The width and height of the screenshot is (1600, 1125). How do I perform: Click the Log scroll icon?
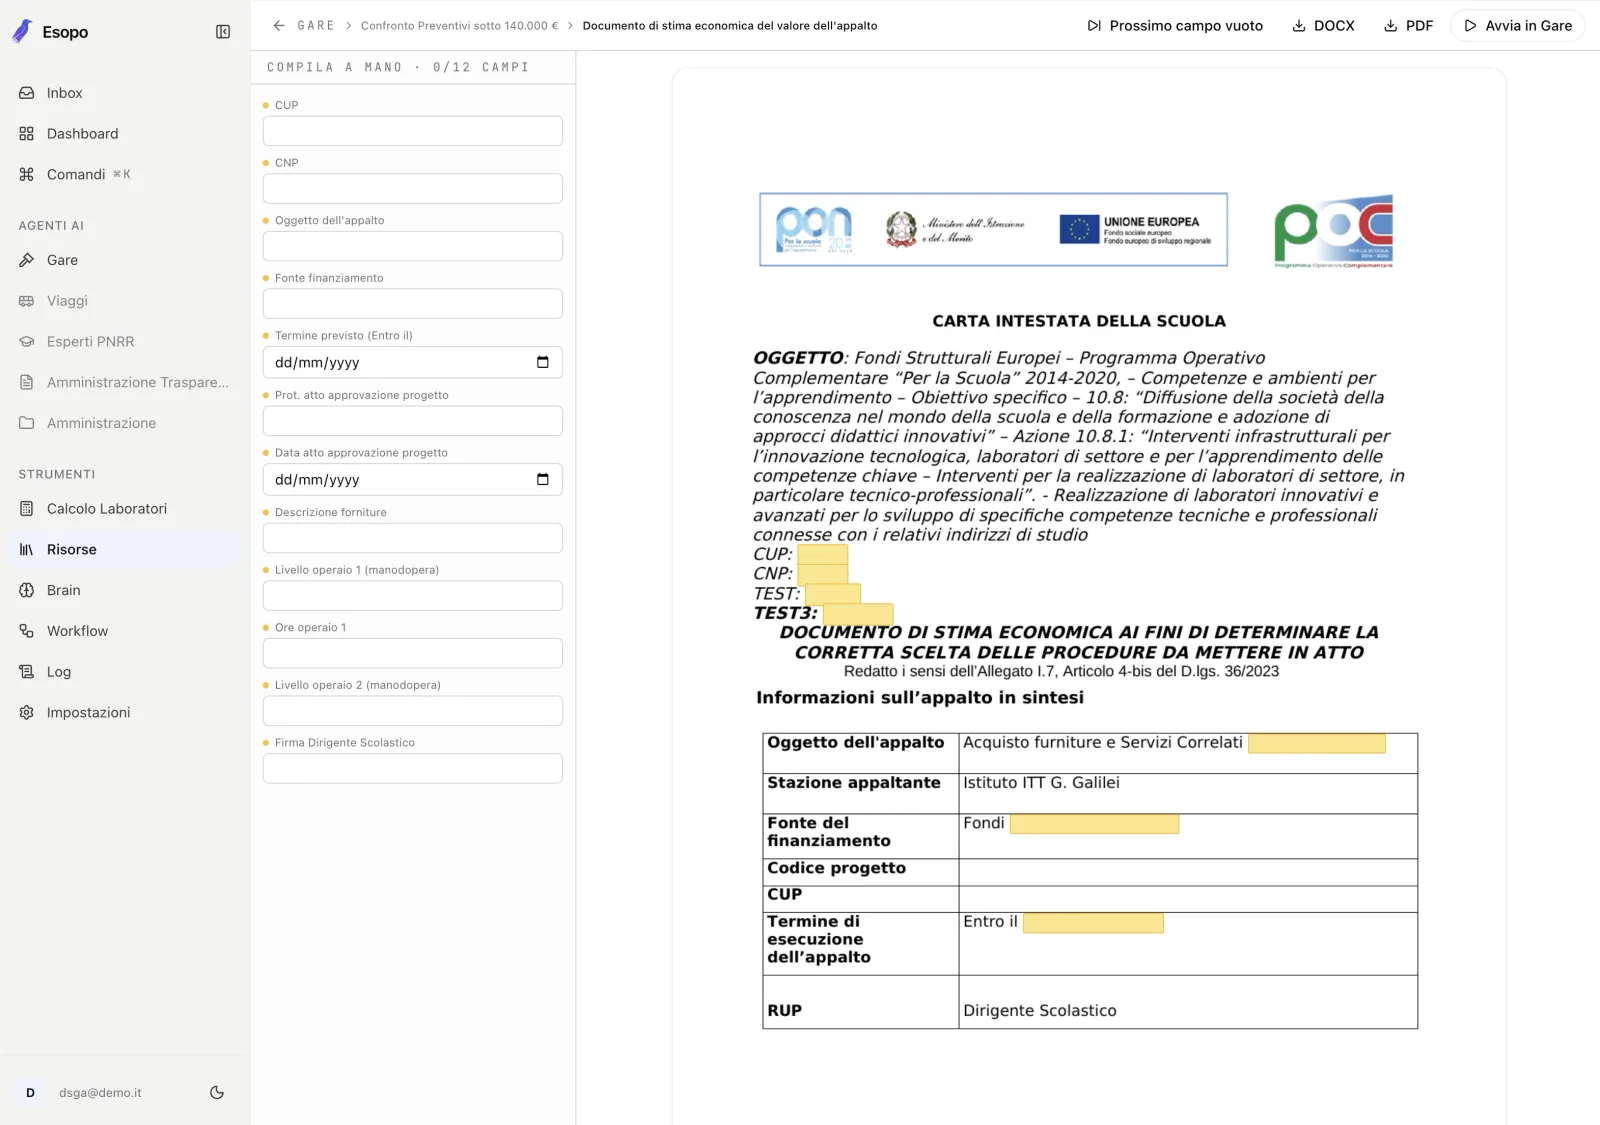(x=27, y=672)
